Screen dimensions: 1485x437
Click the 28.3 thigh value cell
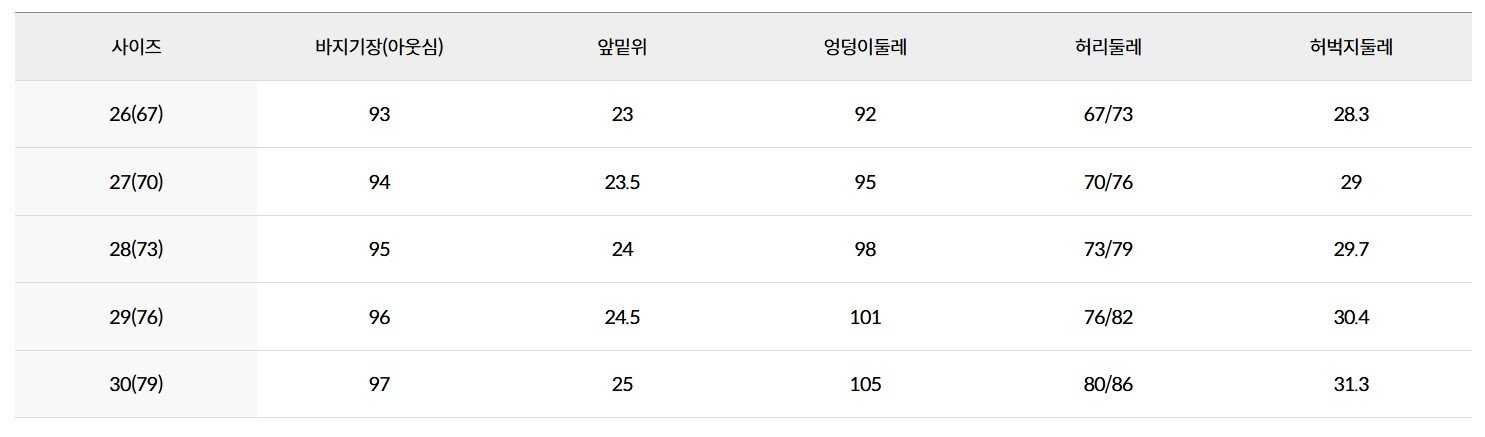pyautogui.click(x=1351, y=114)
